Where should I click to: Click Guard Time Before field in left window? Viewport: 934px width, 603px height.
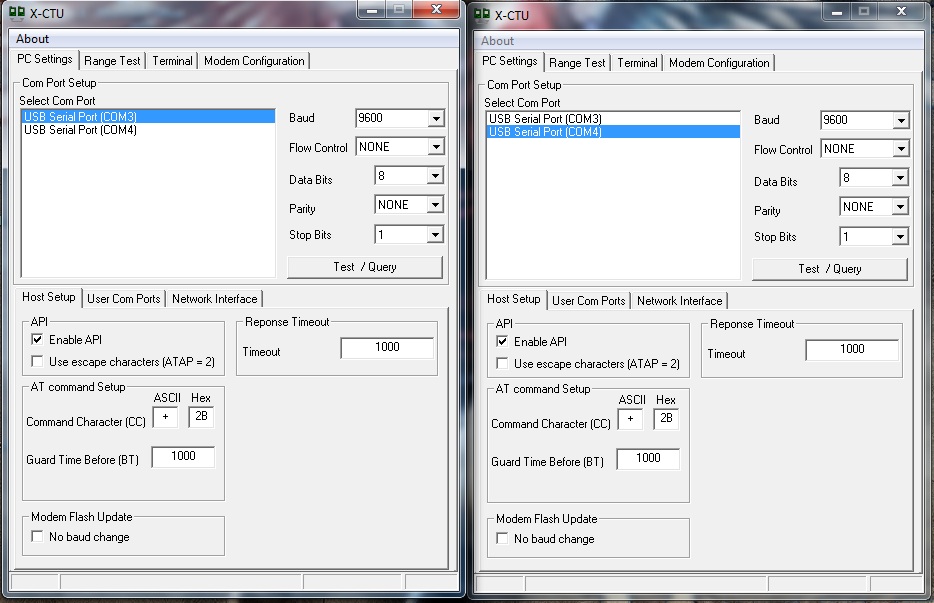click(x=183, y=456)
